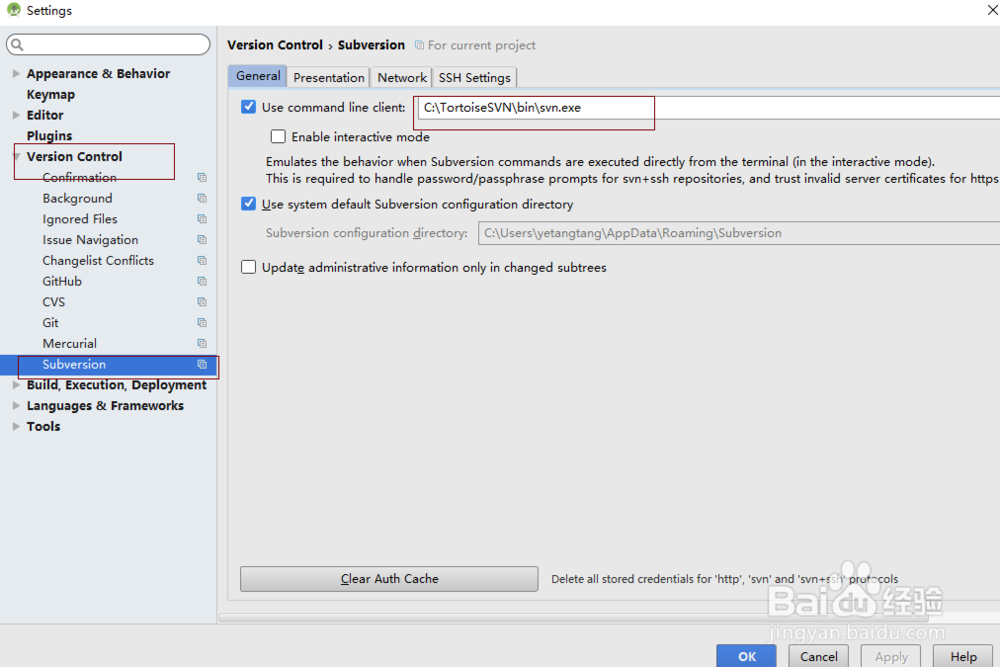The width and height of the screenshot is (1000, 667).
Task: Click the Android Studio icon in title bar
Action: click(x=13, y=10)
